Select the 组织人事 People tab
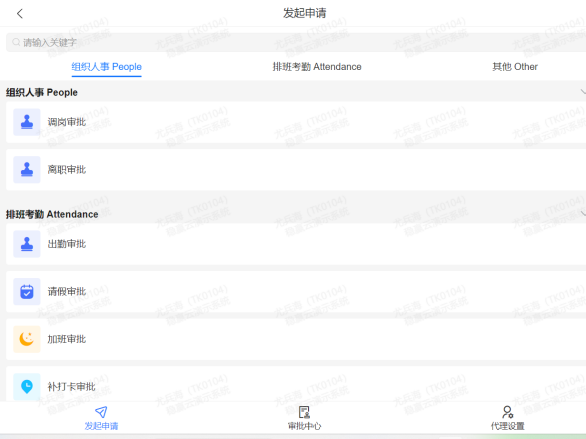 pos(107,67)
